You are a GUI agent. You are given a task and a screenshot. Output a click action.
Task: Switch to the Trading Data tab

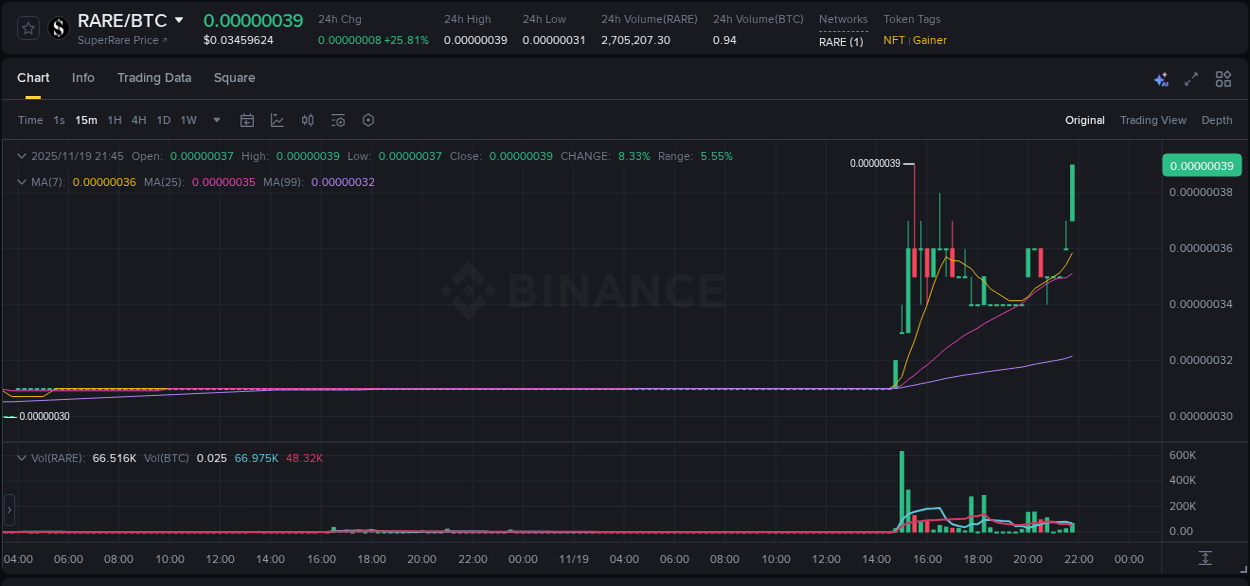click(154, 78)
